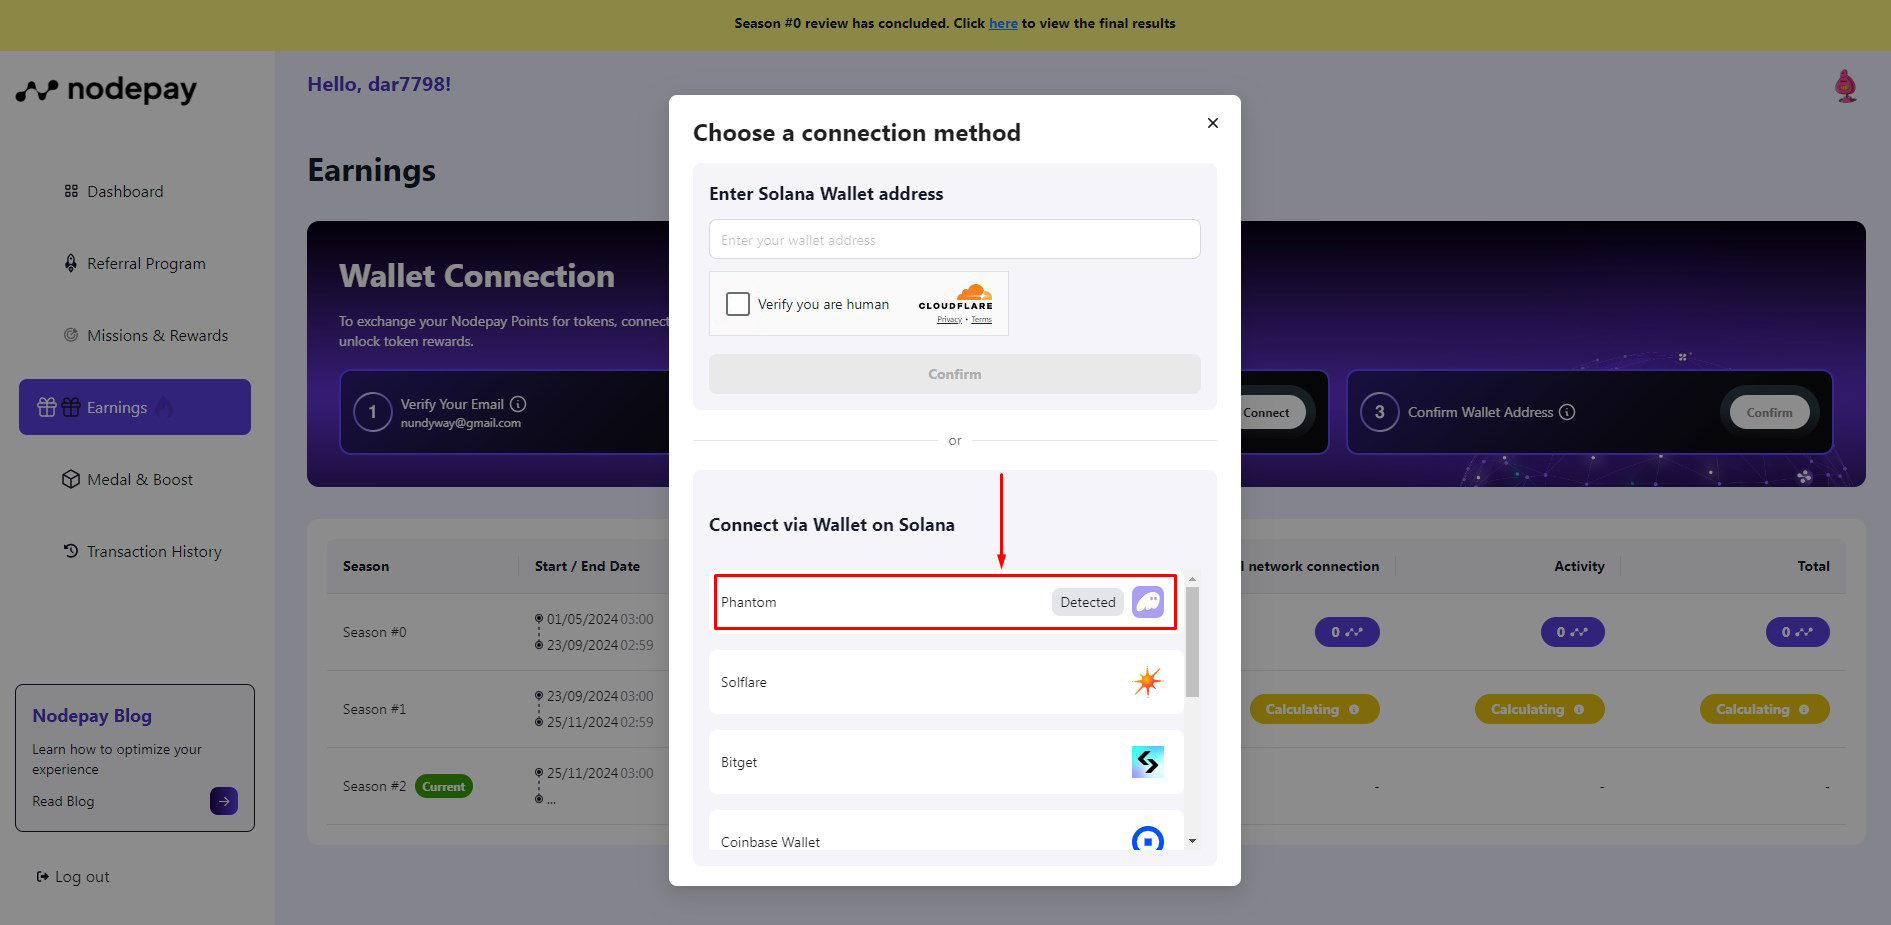Focus the Solana wallet address field
Screen dimensions: 1891x925
(955, 239)
